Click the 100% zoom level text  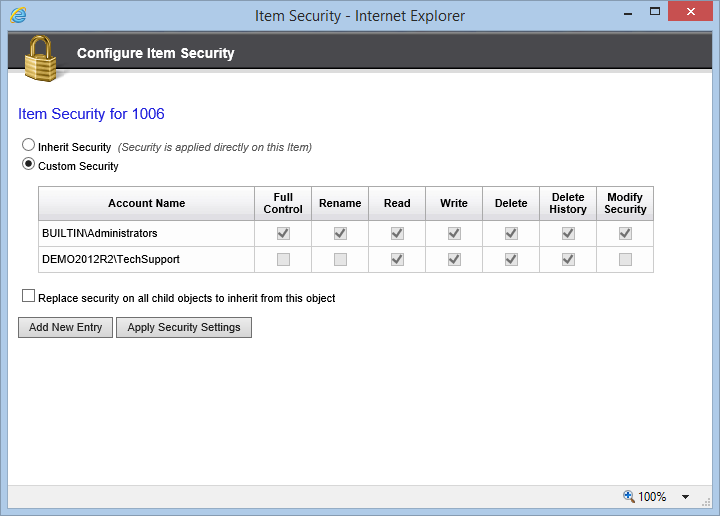pos(652,497)
